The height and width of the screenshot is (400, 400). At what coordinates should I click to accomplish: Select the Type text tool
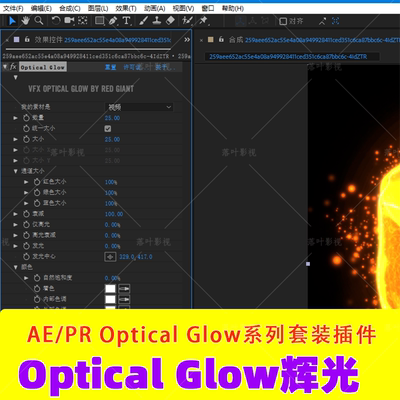pyautogui.click(x=126, y=21)
